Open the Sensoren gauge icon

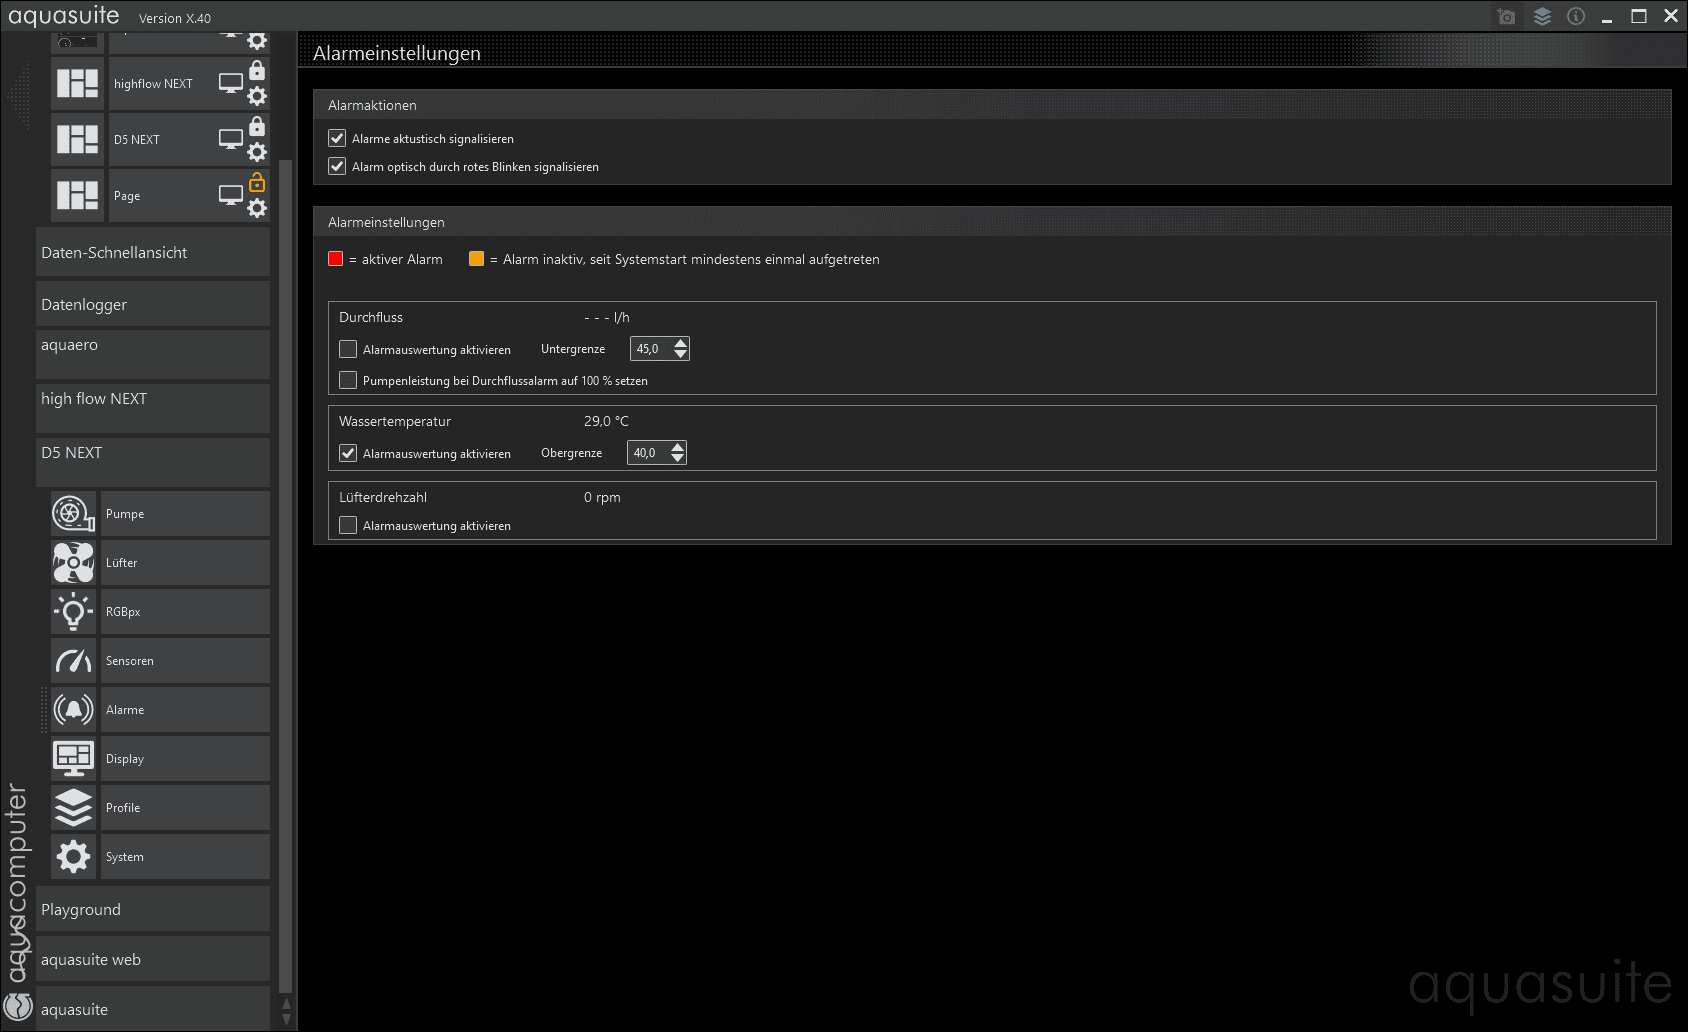click(x=73, y=661)
